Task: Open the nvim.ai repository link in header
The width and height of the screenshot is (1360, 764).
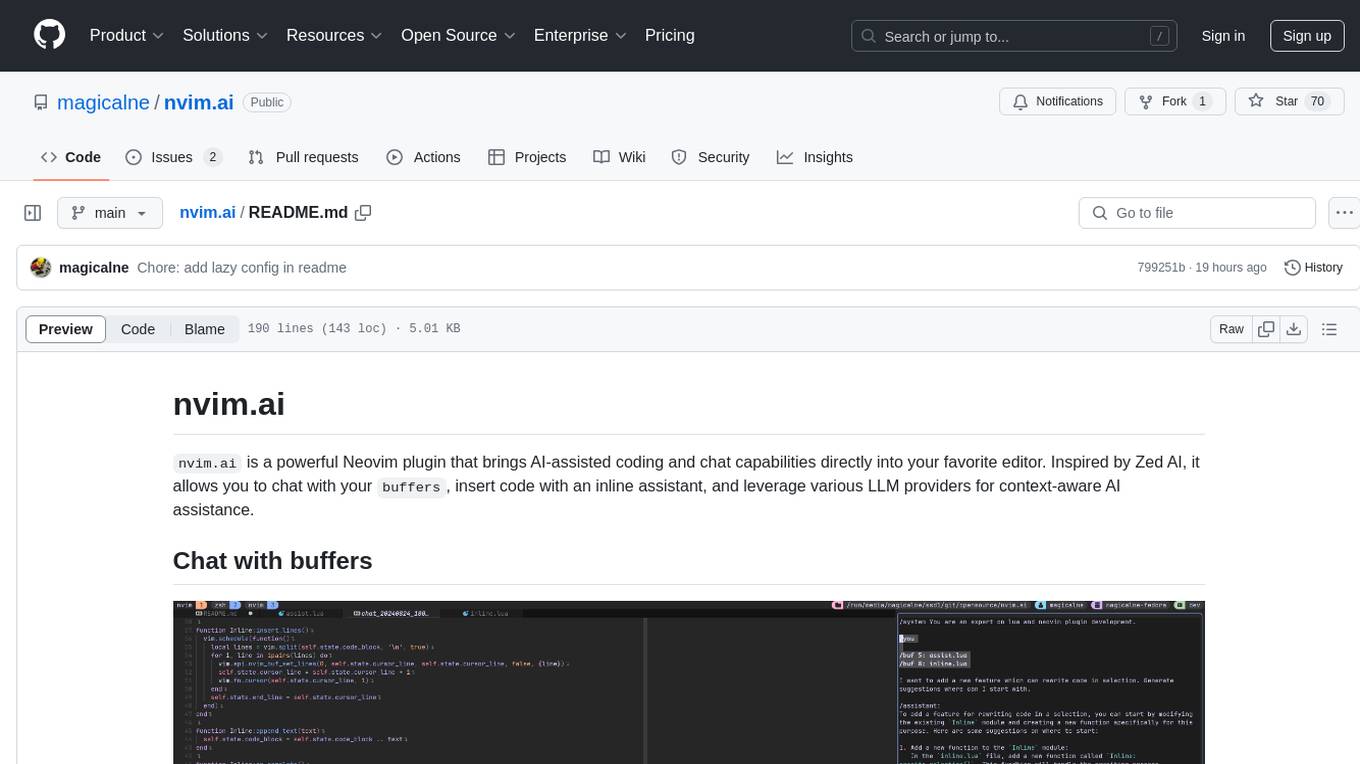Action: click(x=199, y=102)
